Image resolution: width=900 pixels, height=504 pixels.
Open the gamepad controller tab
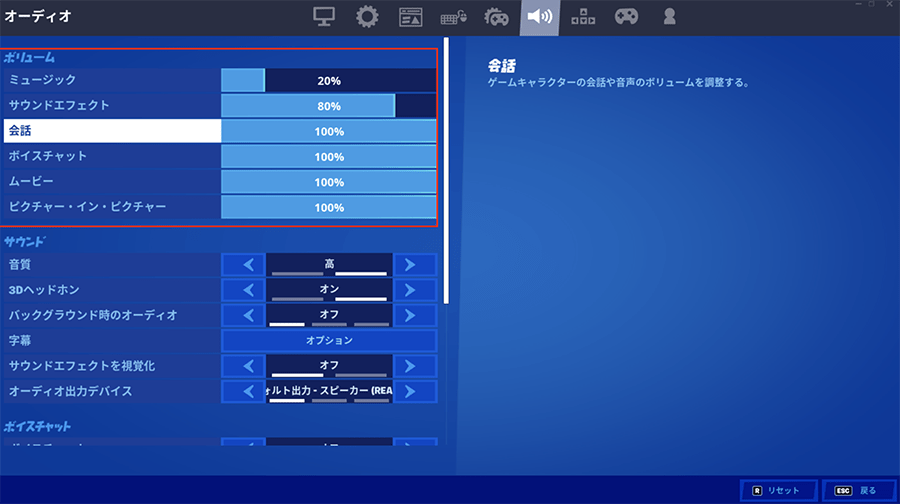[626, 17]
